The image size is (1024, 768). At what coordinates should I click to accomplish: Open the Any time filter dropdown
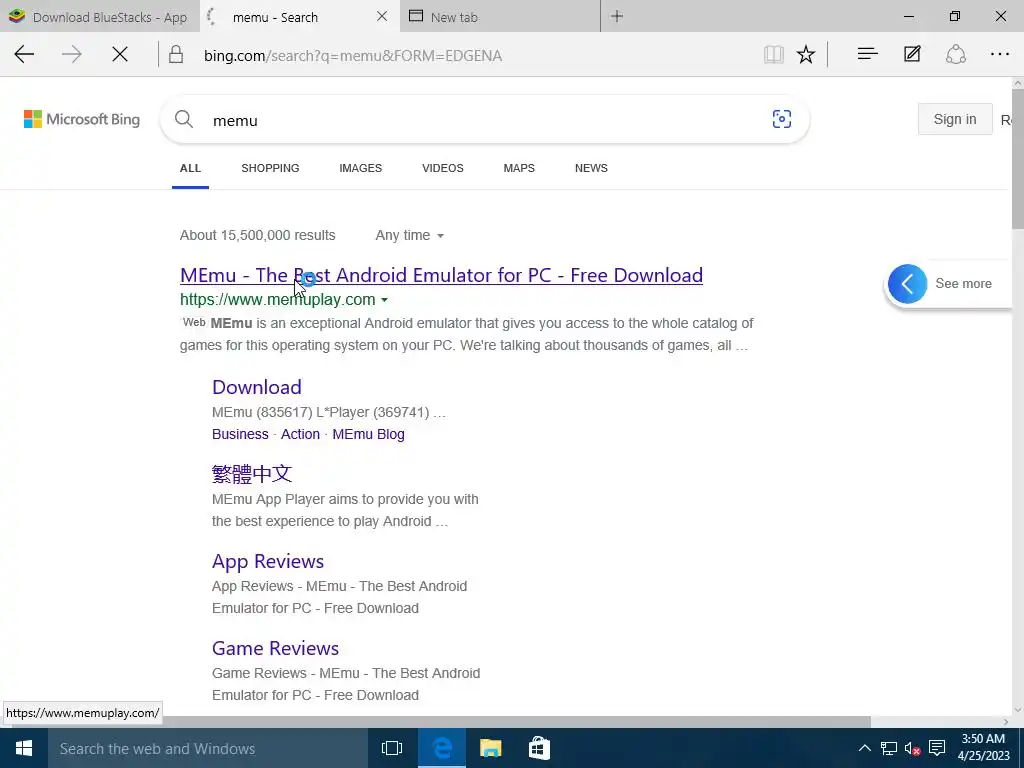pos(409,235)
